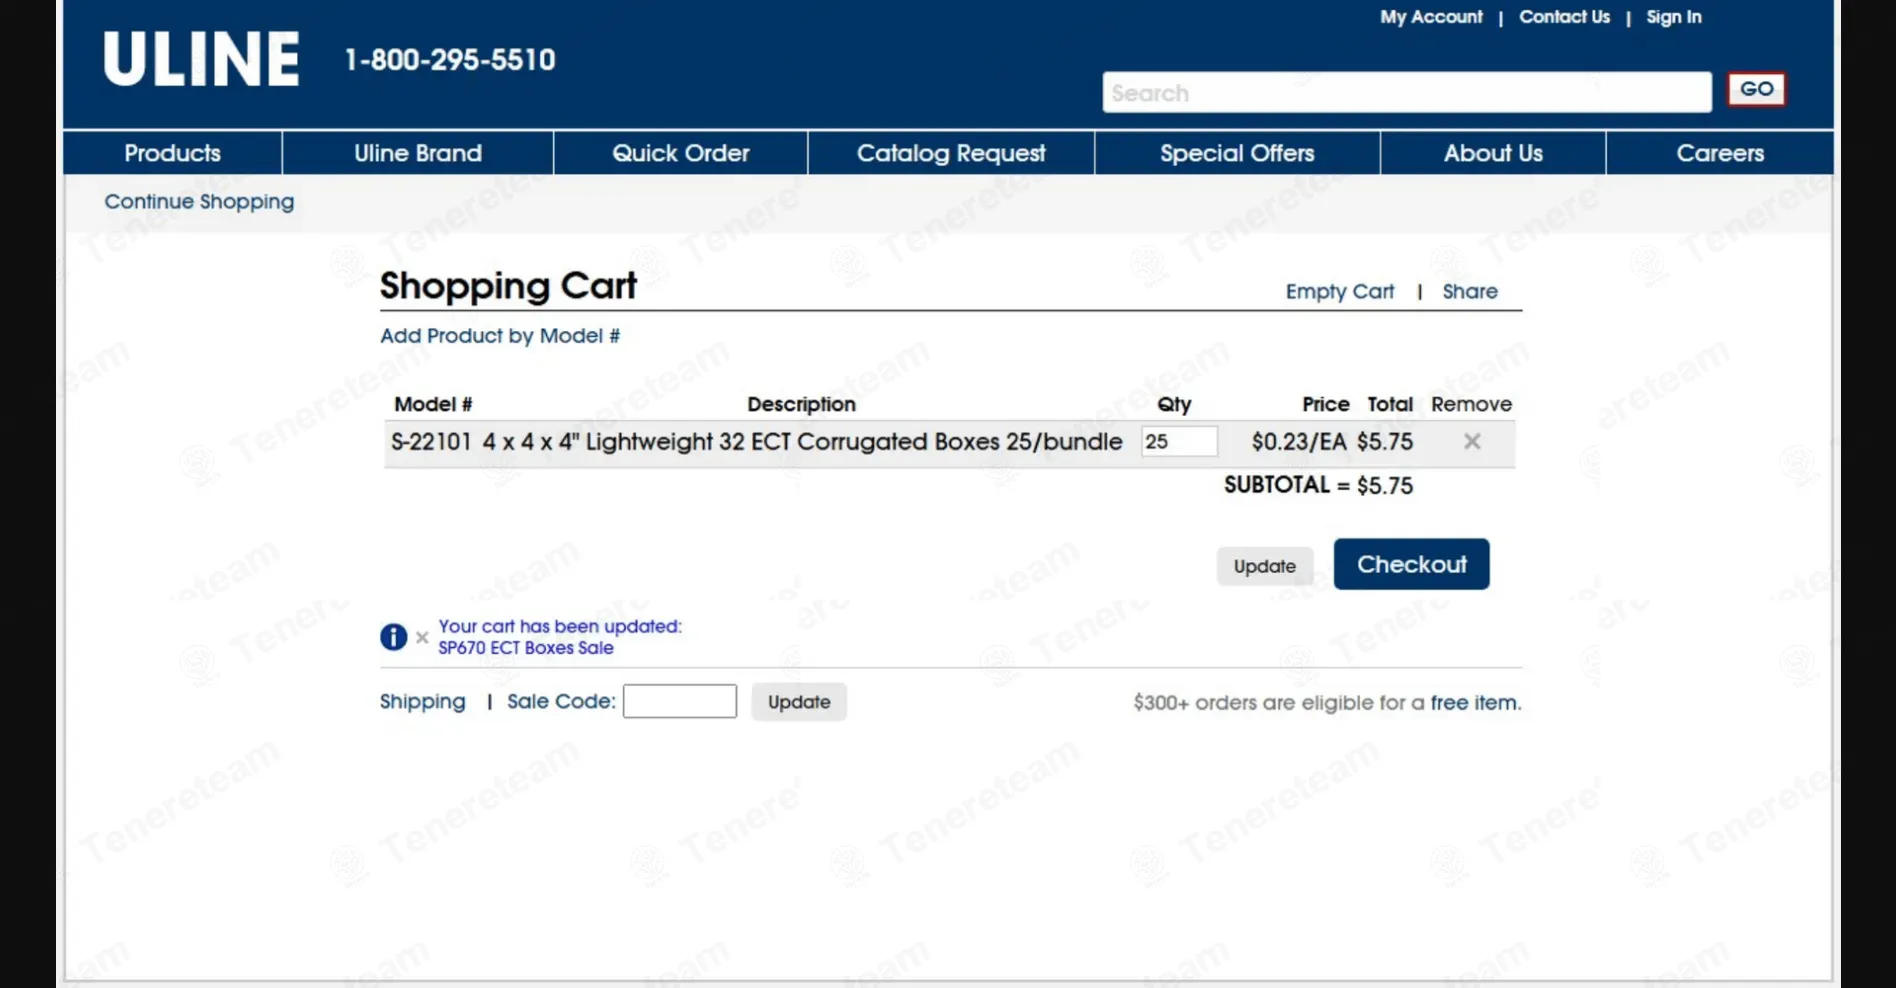Click the GO search button
The height and width of the screenshot is (988, 1896).
[1756, 89]
